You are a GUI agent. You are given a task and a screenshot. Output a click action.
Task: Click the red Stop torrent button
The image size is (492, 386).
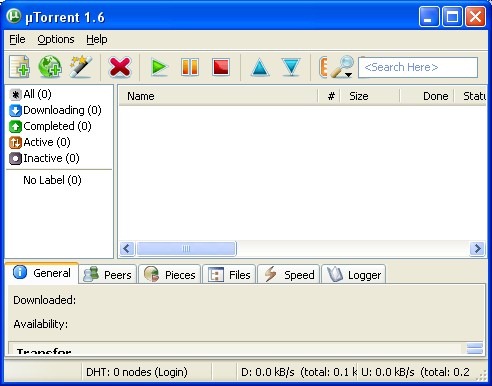[x=221, y=67]
